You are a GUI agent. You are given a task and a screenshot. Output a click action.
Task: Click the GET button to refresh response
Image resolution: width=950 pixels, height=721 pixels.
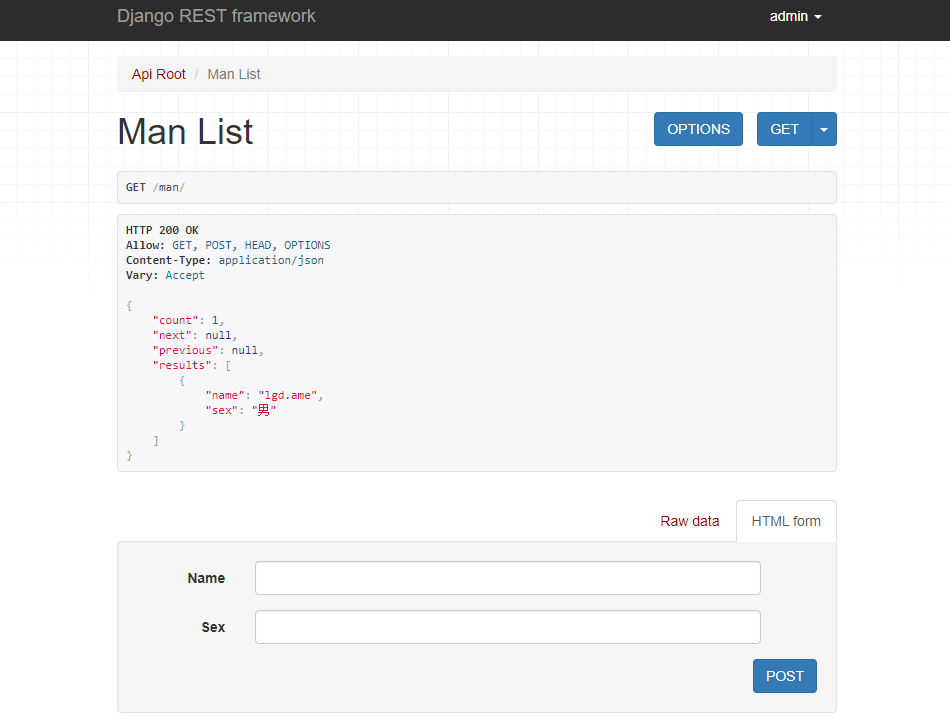[784, 129]
